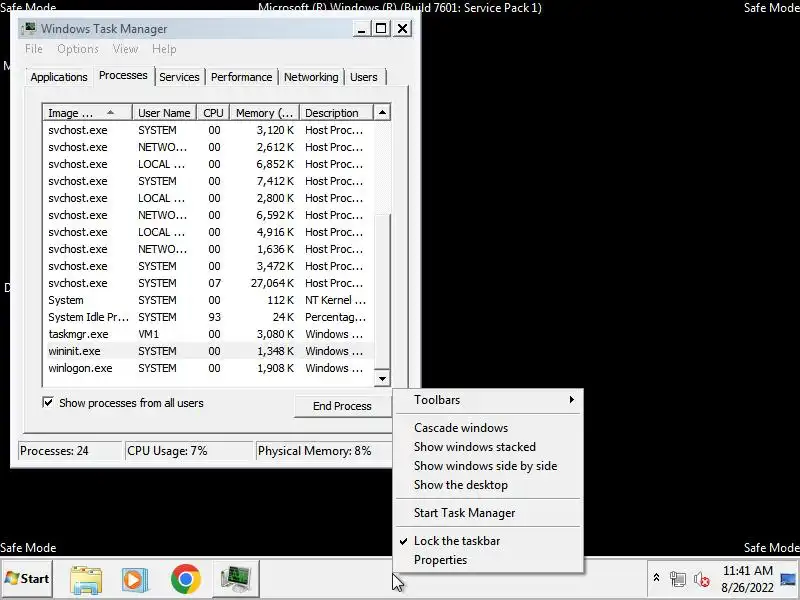Screen dimensions: 800x600
Task: Click the Task Manager title bar icon
Action: pyautogui.click(x=30, y=28)
